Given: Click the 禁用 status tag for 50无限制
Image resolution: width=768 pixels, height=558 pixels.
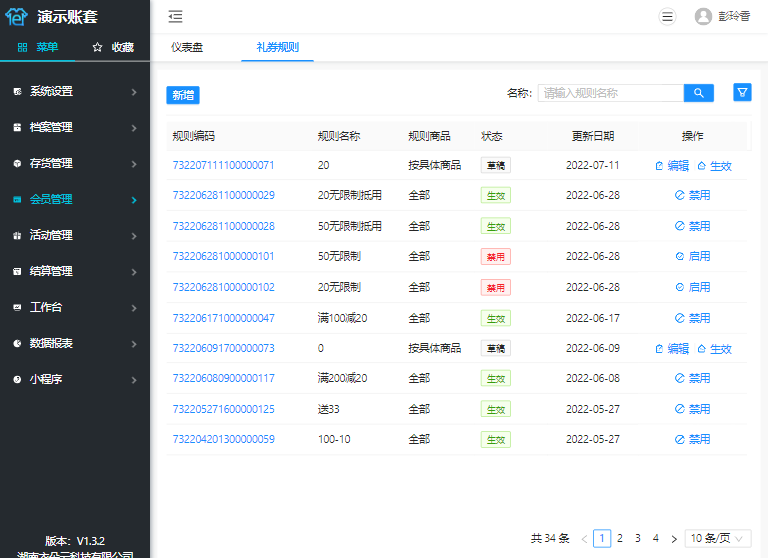Looking at the screenshot, I should tap(496, 257).
